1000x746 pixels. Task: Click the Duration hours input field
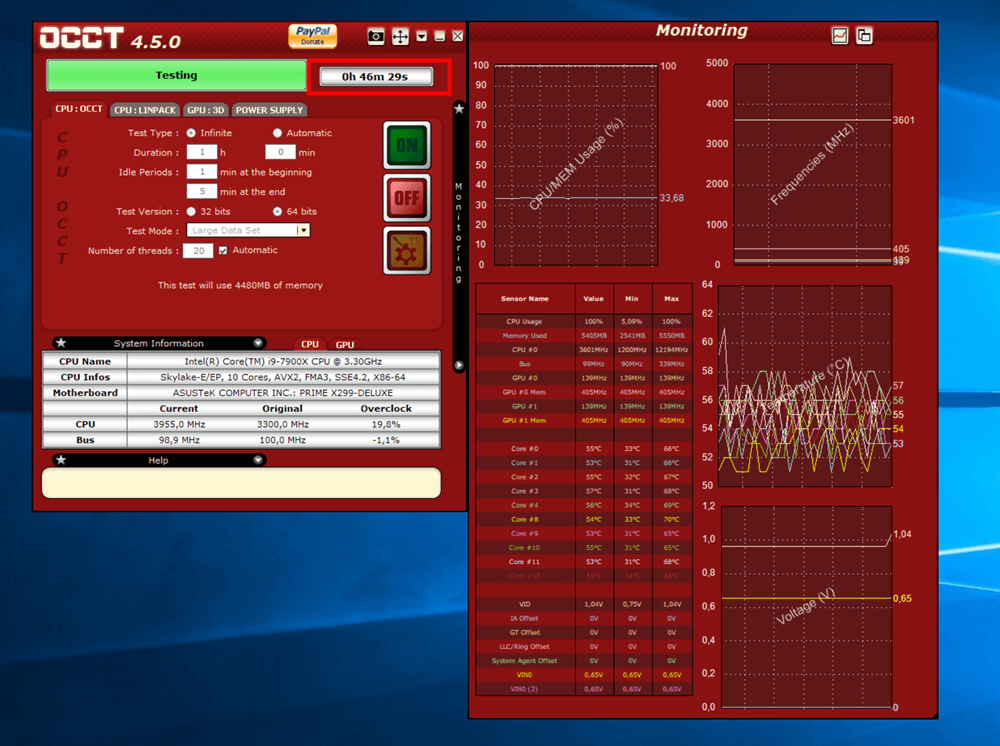[201, 153]
